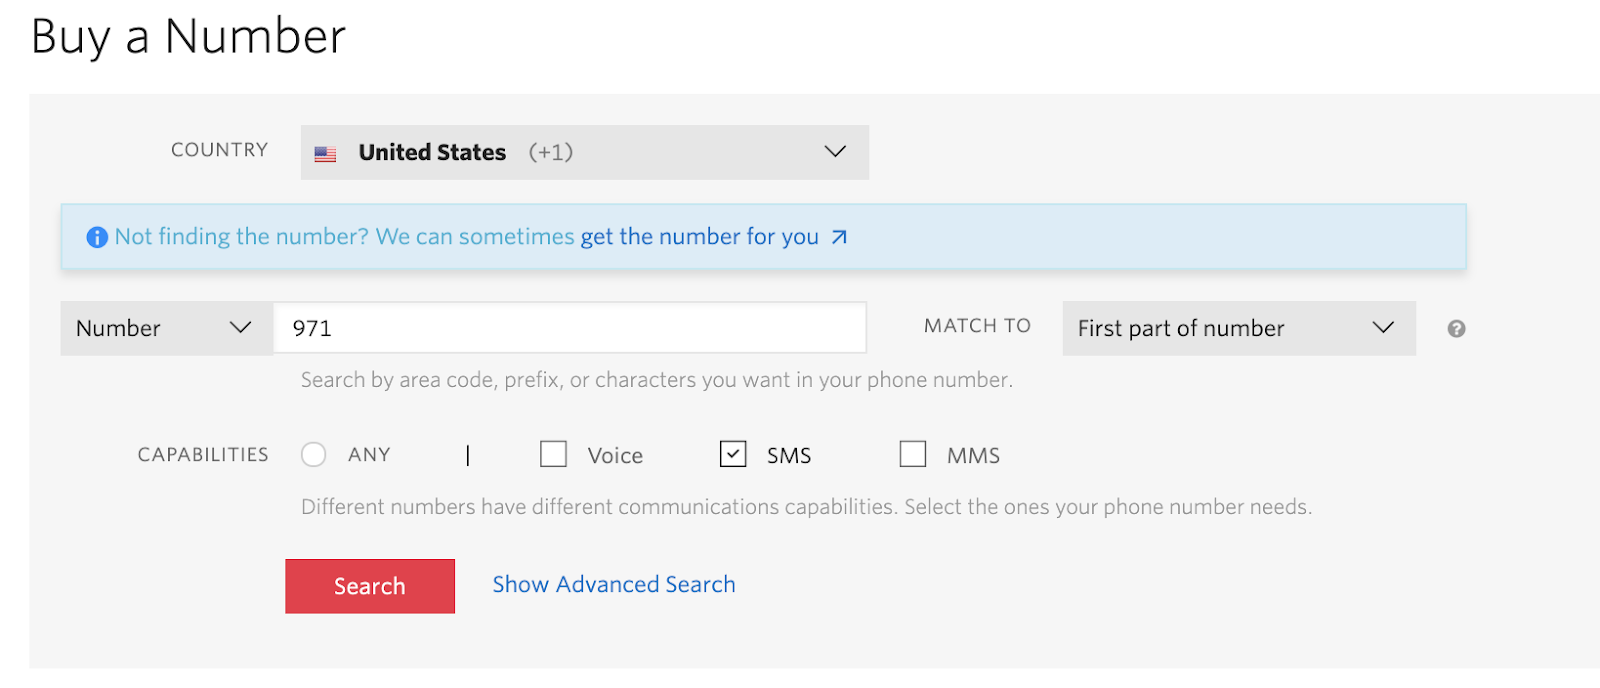Follow the 'get the number for you' link
The width and height of the screenshot is (1600, 688).
coord(699,237)
